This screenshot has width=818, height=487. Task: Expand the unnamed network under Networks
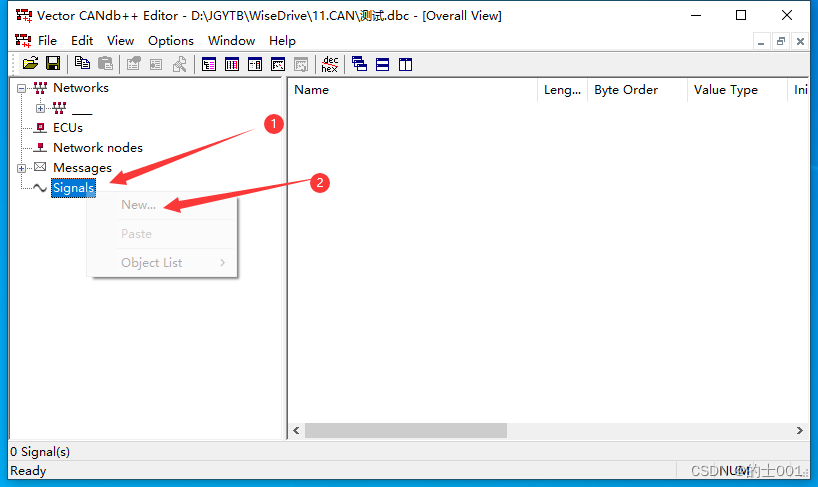click(x=40, y=108)
